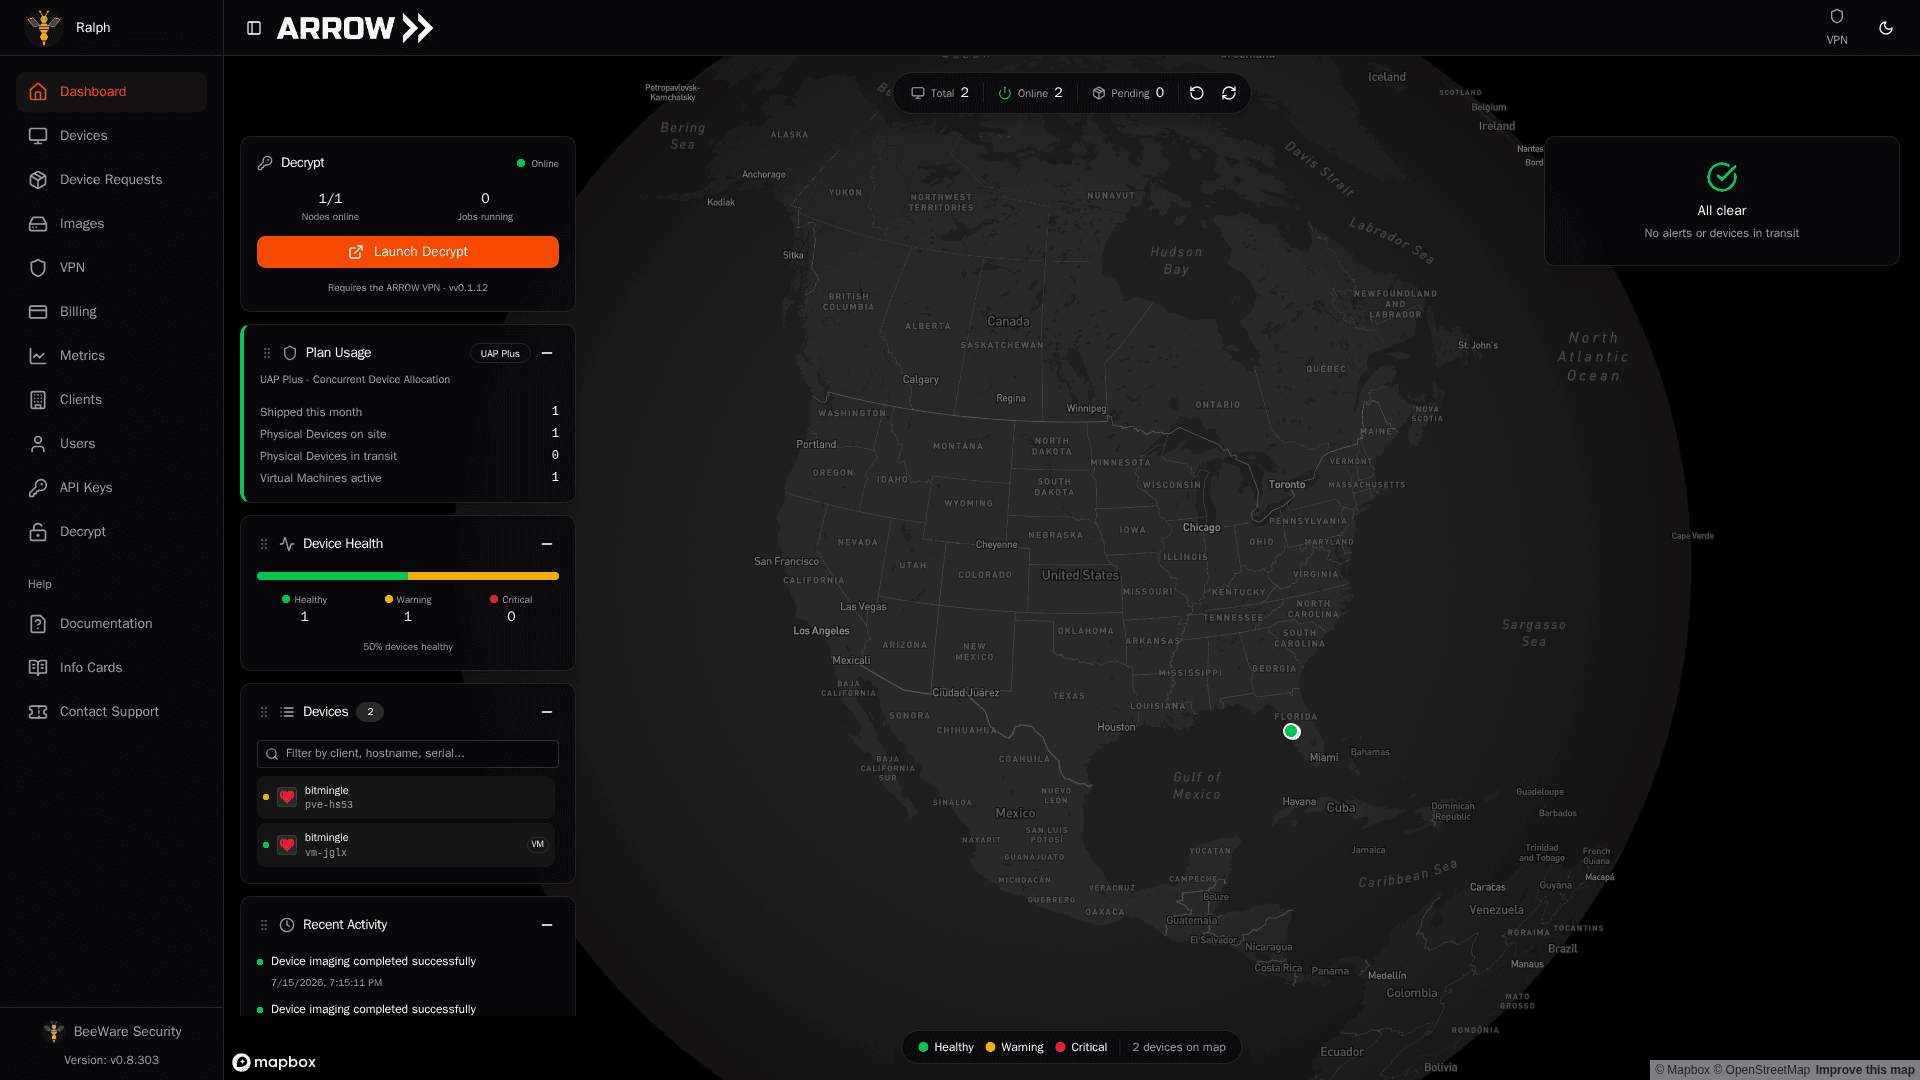1920x1080 pixels.
Task: Grab Plan Usage drag handle
Action: click(267, 353)
